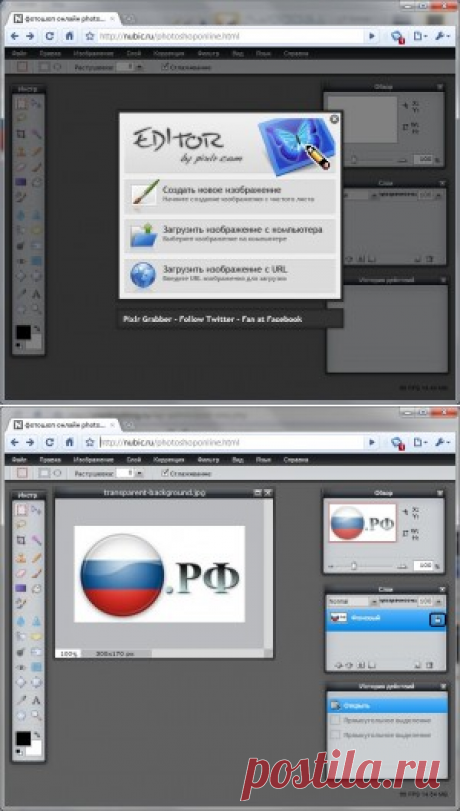Select the rectangular Marquee tool beside the .РФ image
The height and width of the screenshot is (811, 460).
pyautogui.click(x=21, y=510)
